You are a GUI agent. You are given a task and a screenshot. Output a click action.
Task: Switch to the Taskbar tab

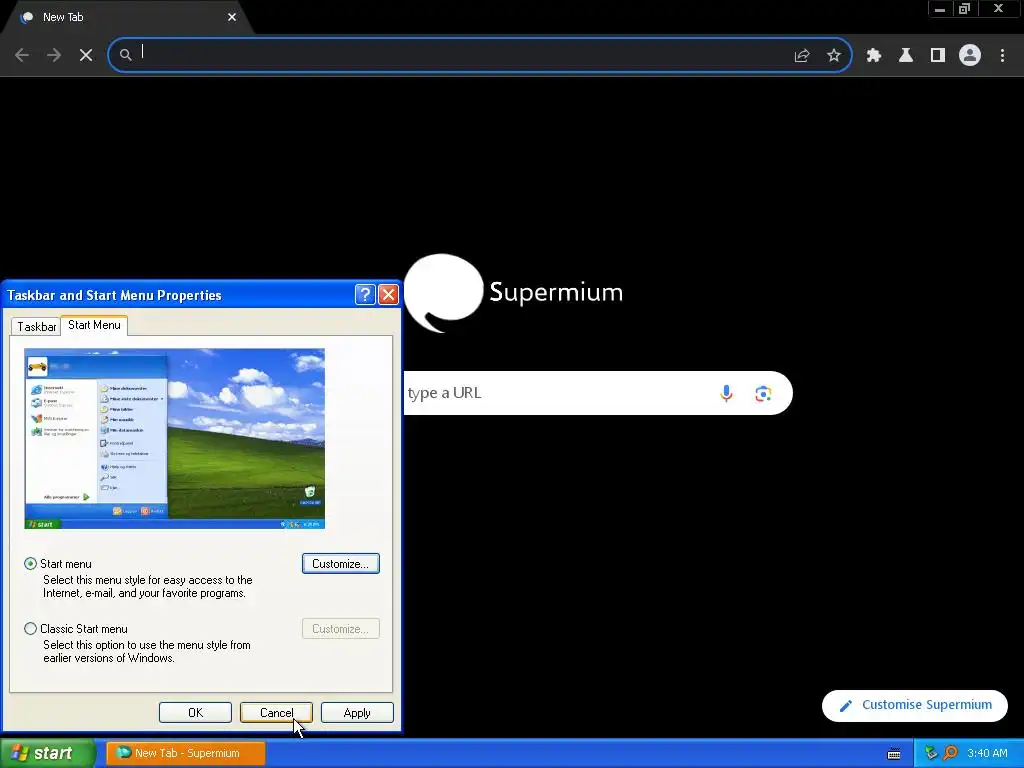37,327
